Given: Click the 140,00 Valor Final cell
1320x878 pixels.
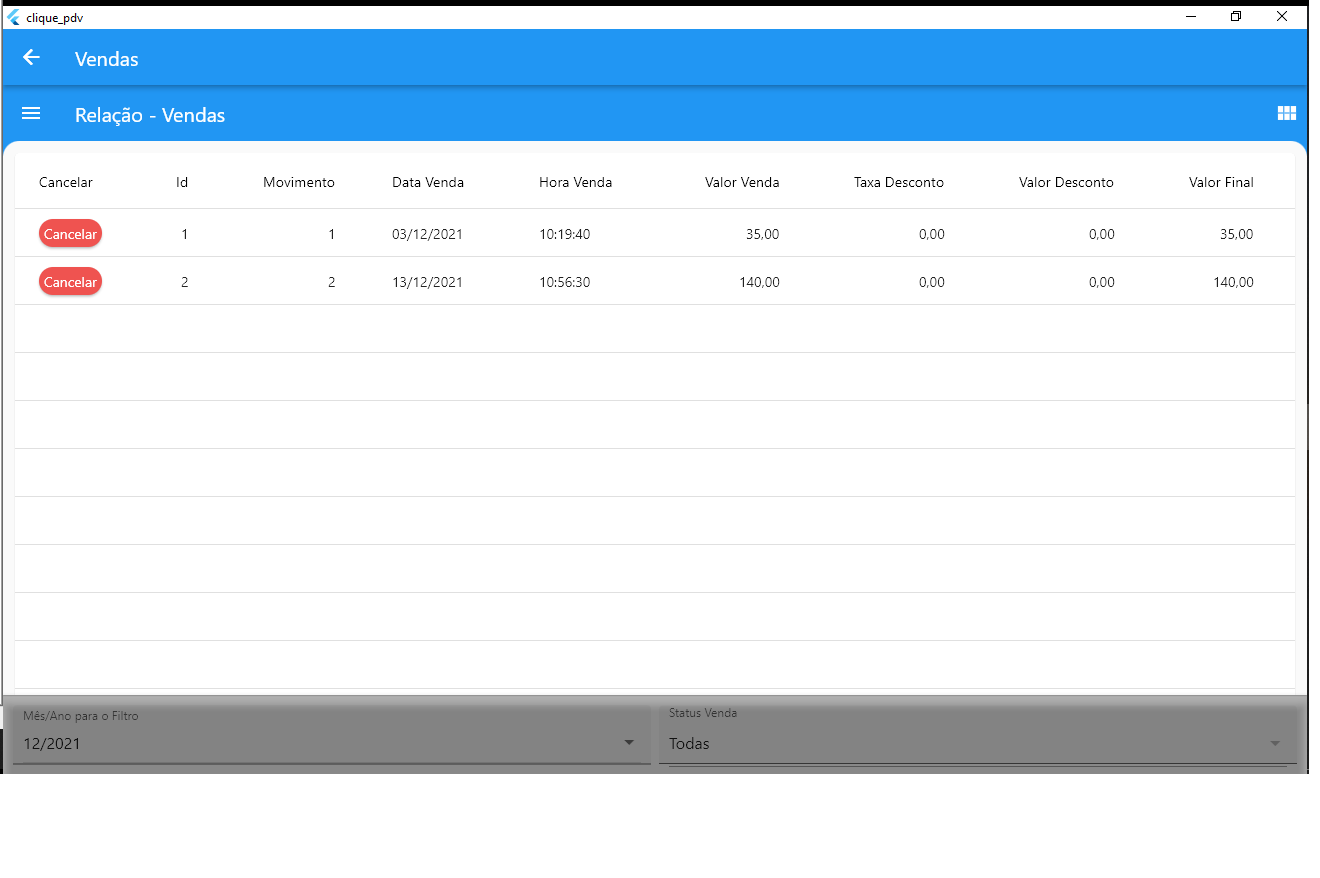Looking at the screenshot, I should (1232, 283).
